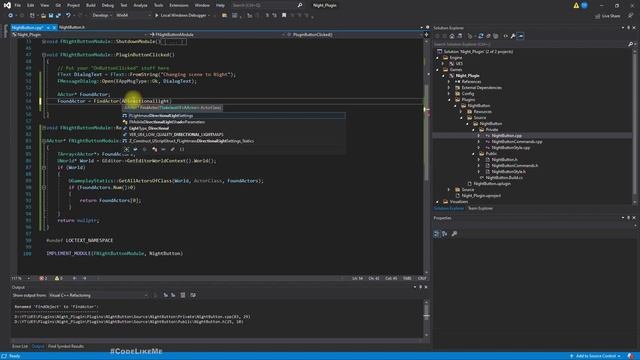Select the FMobileDirectionalLightShaderParameters suggestion

[x=233, y=122]
